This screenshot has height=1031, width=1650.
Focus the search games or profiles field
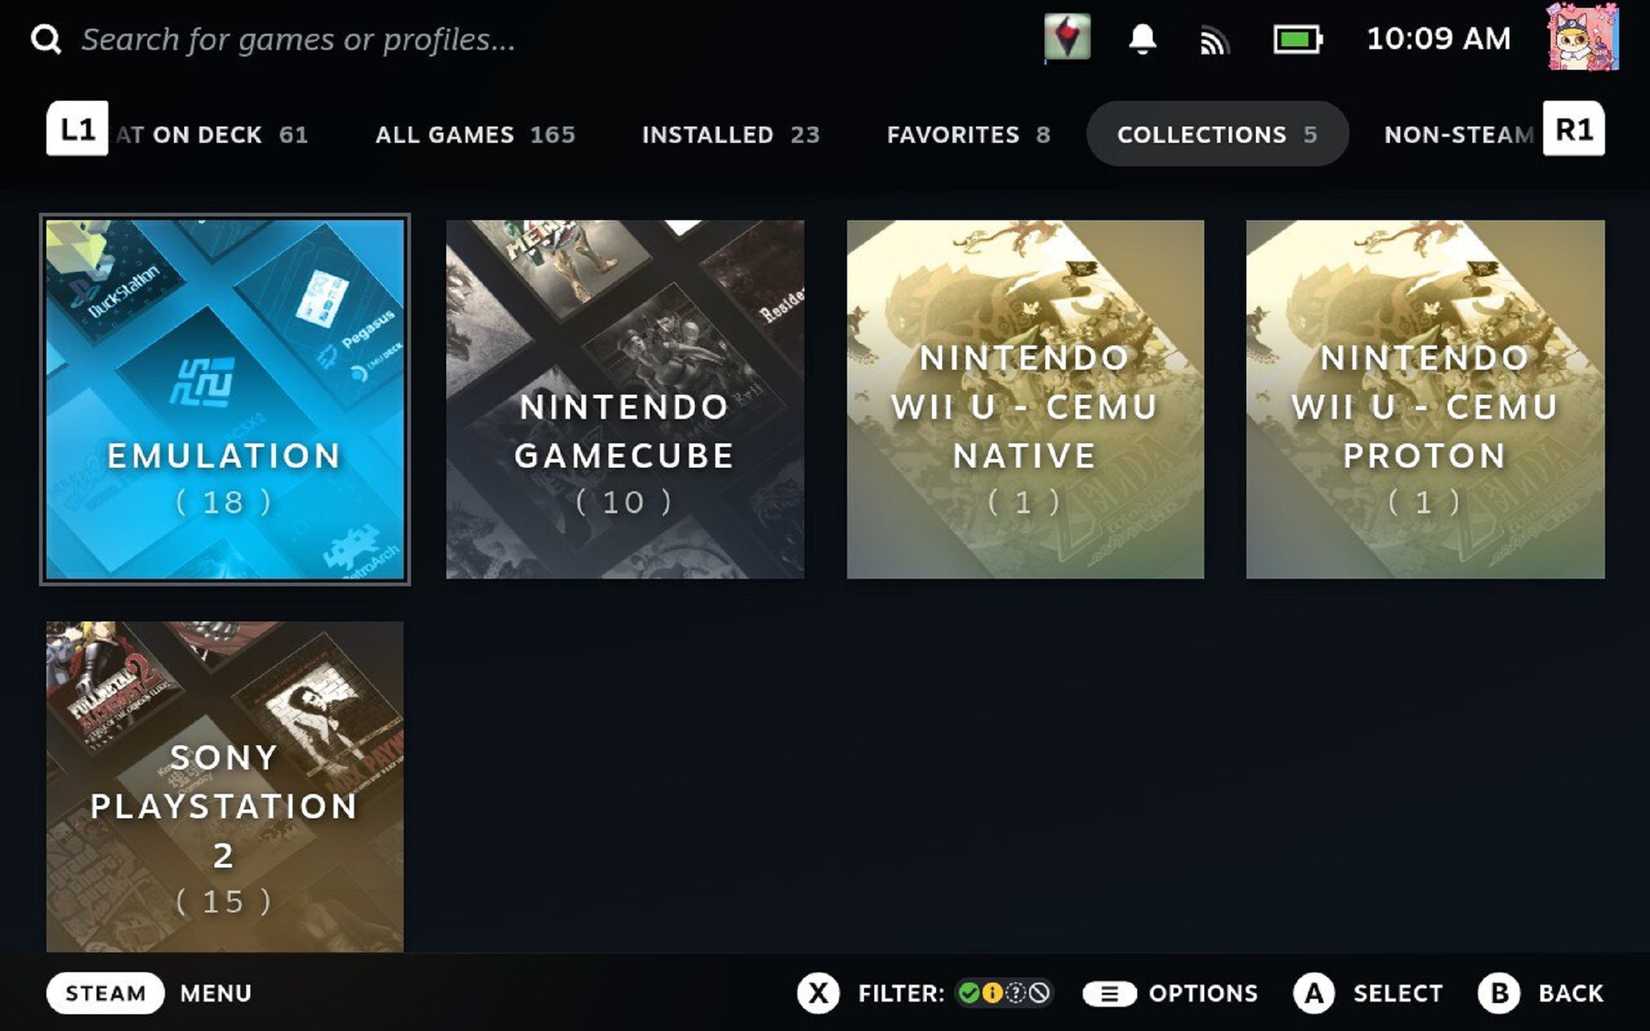point(298,40)
